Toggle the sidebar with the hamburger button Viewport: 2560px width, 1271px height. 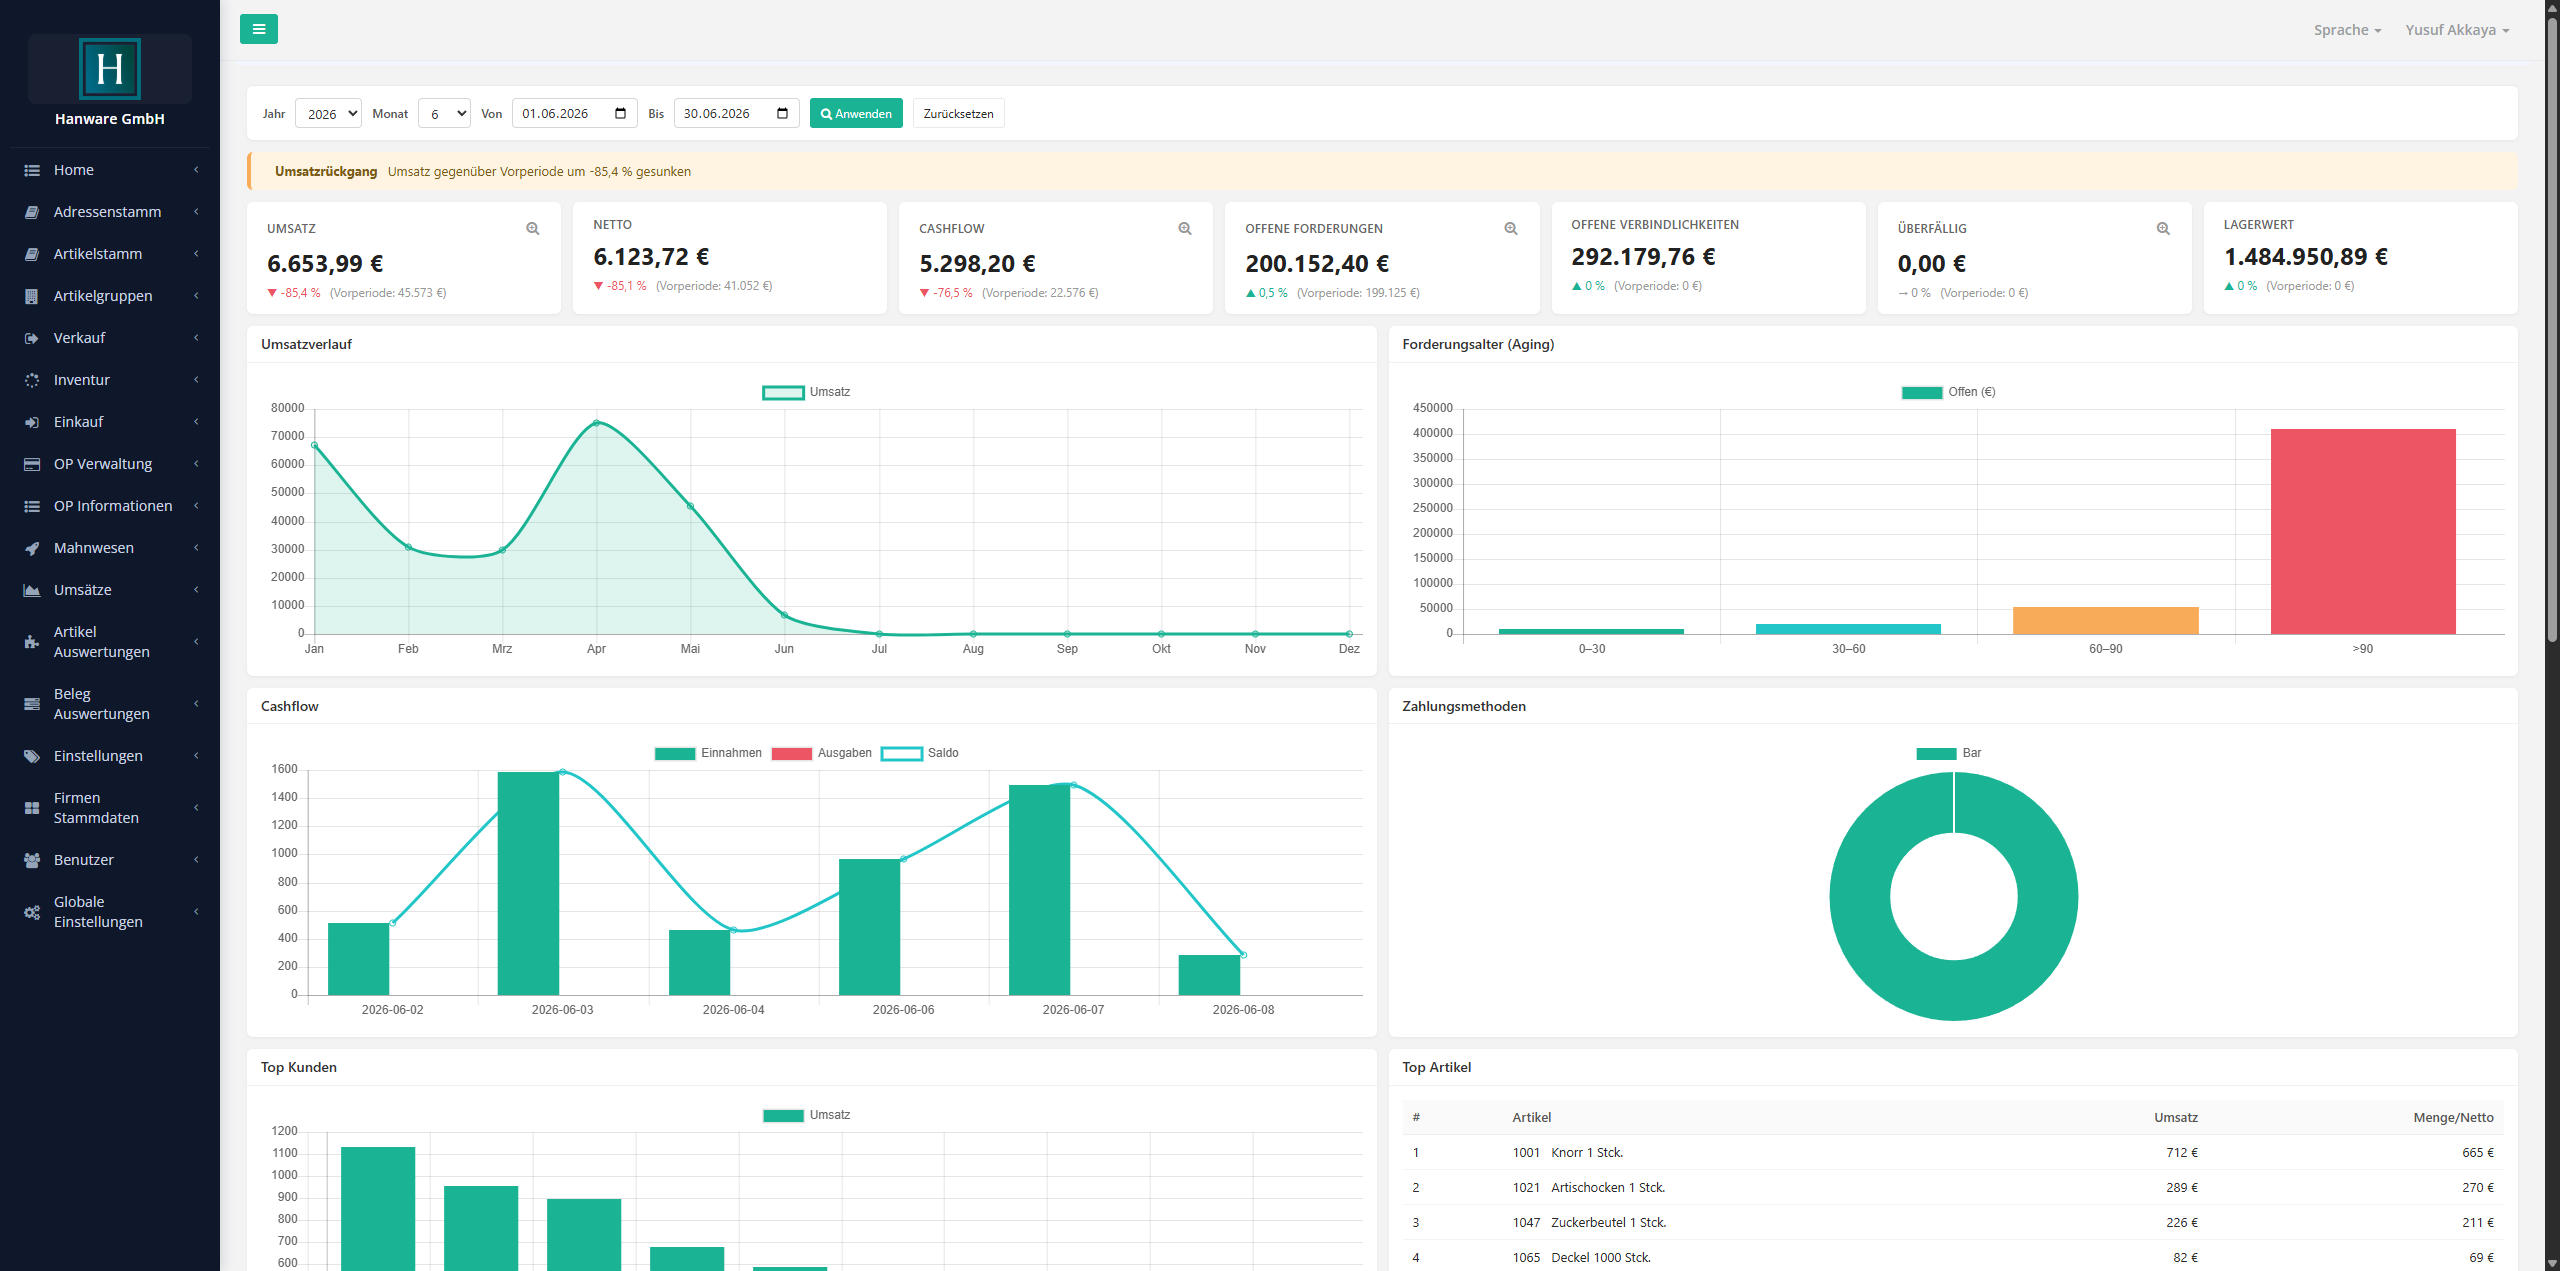(x=259, y=29)
